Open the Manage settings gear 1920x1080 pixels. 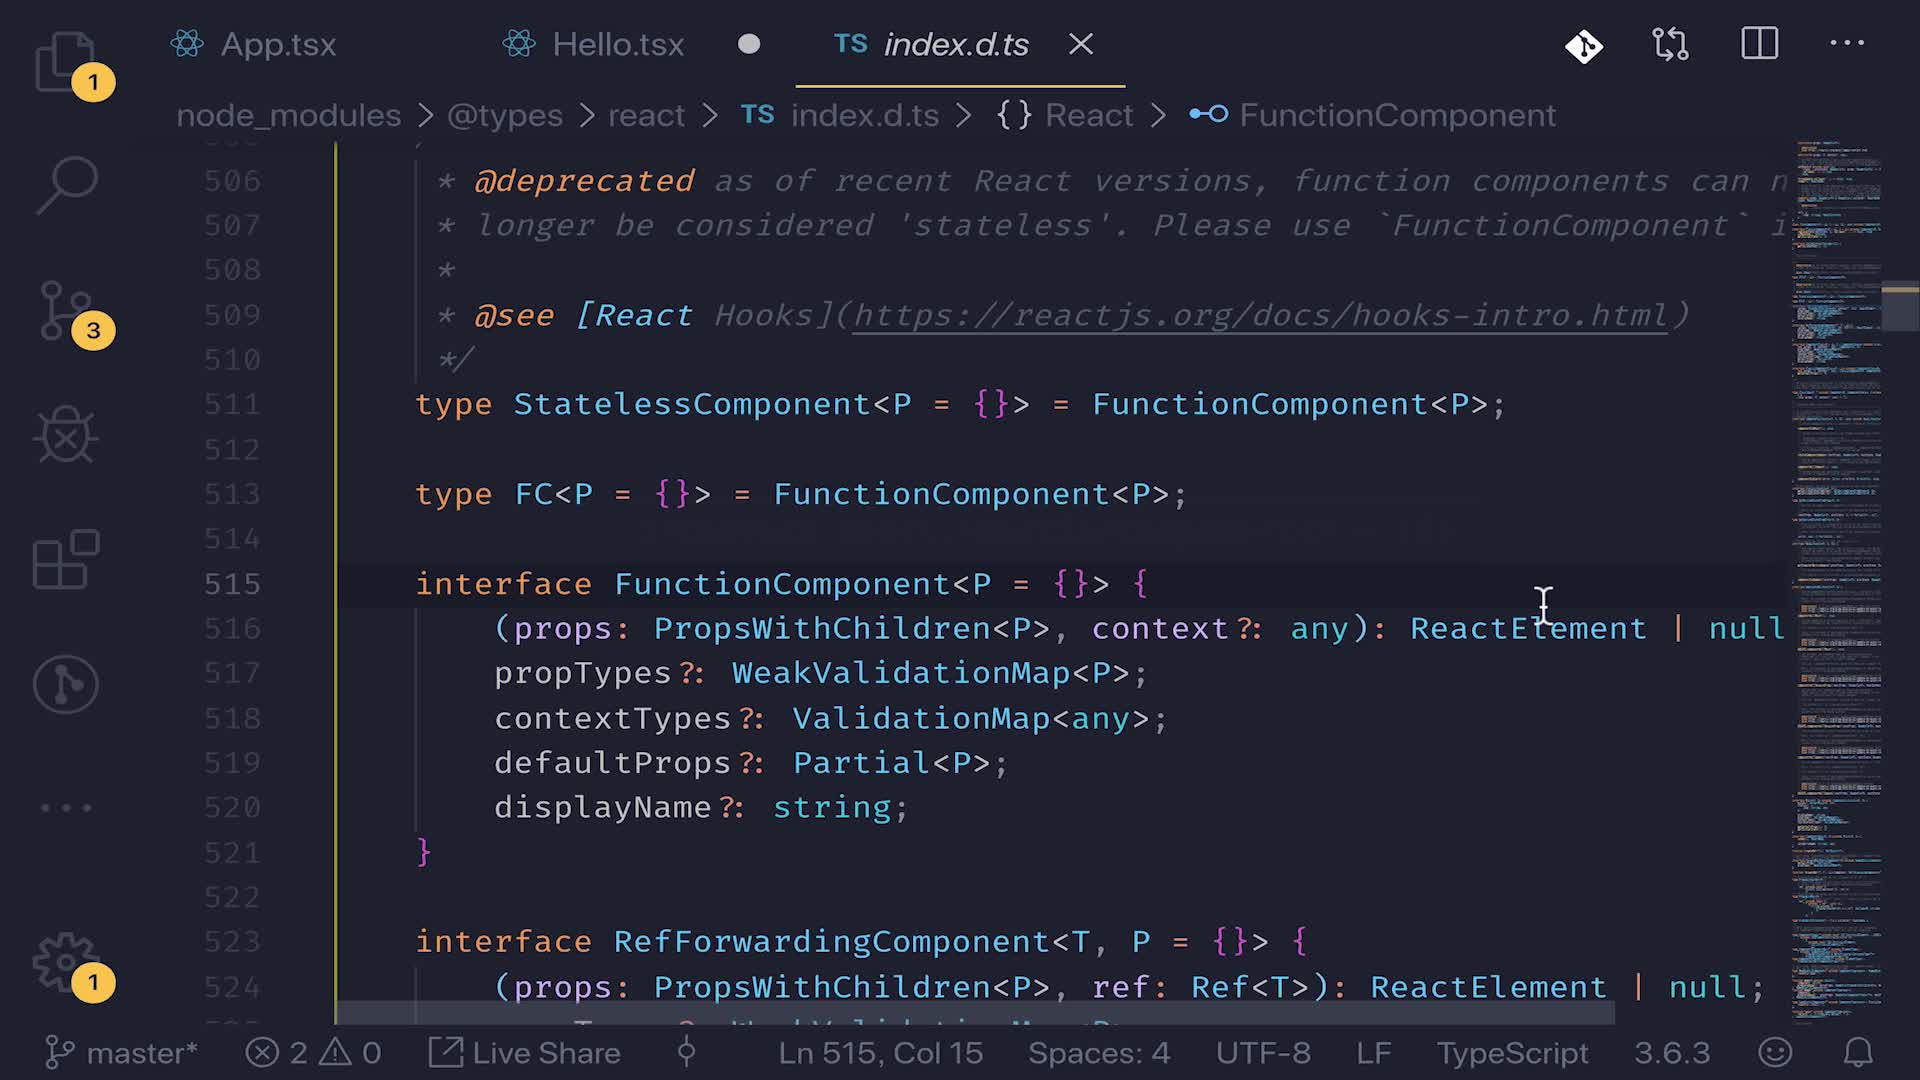(66, 962)
